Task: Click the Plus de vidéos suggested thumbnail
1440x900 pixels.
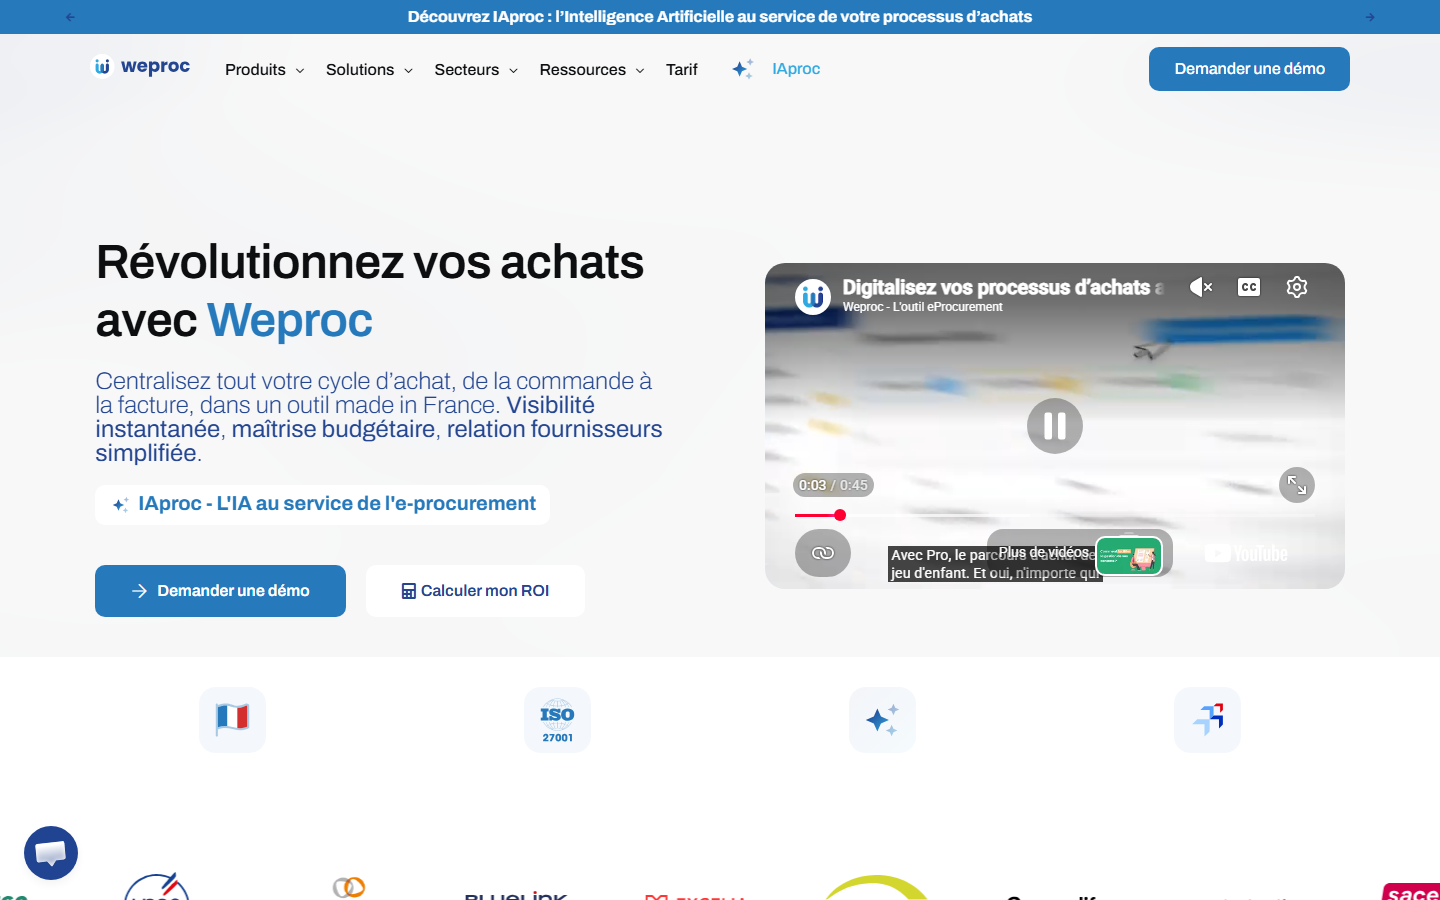Action: tap(1130, 556)
